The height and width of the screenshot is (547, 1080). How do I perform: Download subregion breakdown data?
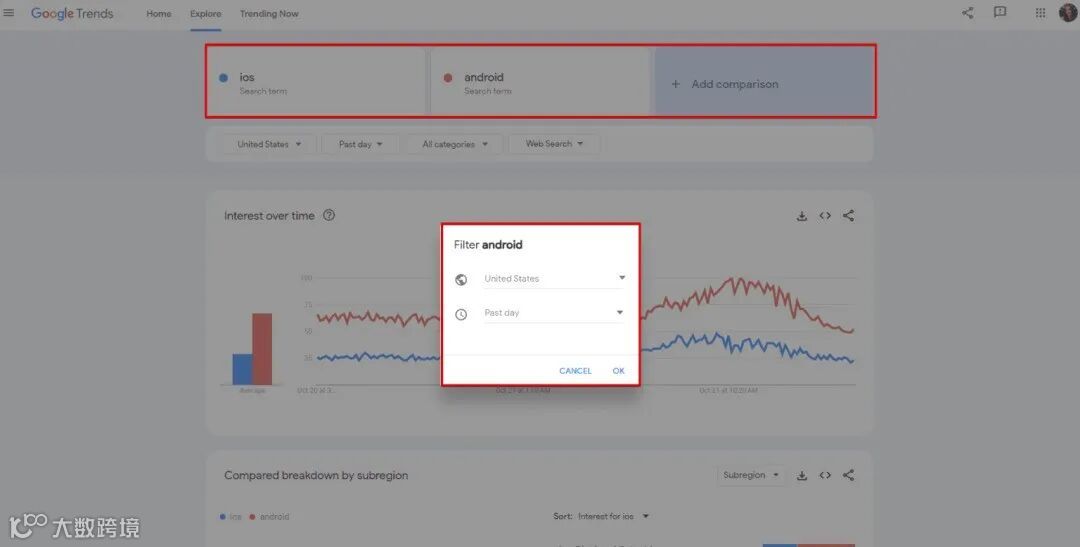(802, 475)
